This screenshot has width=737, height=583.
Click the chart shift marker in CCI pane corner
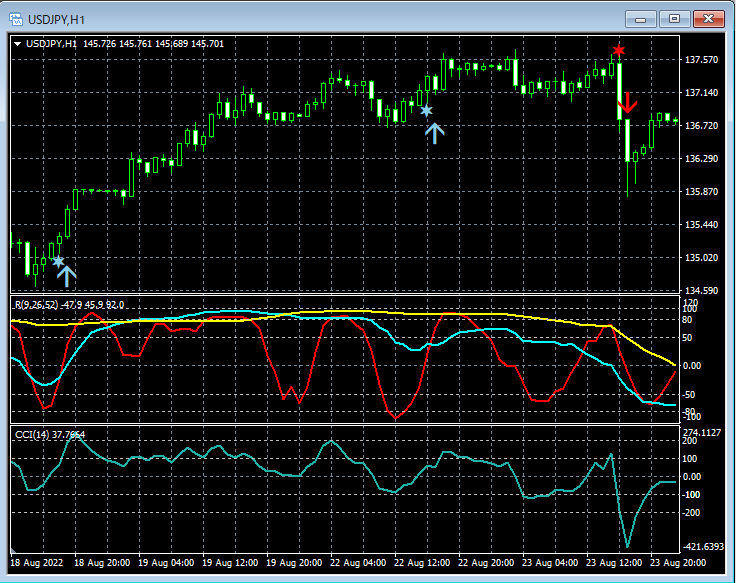pos(13,550)
